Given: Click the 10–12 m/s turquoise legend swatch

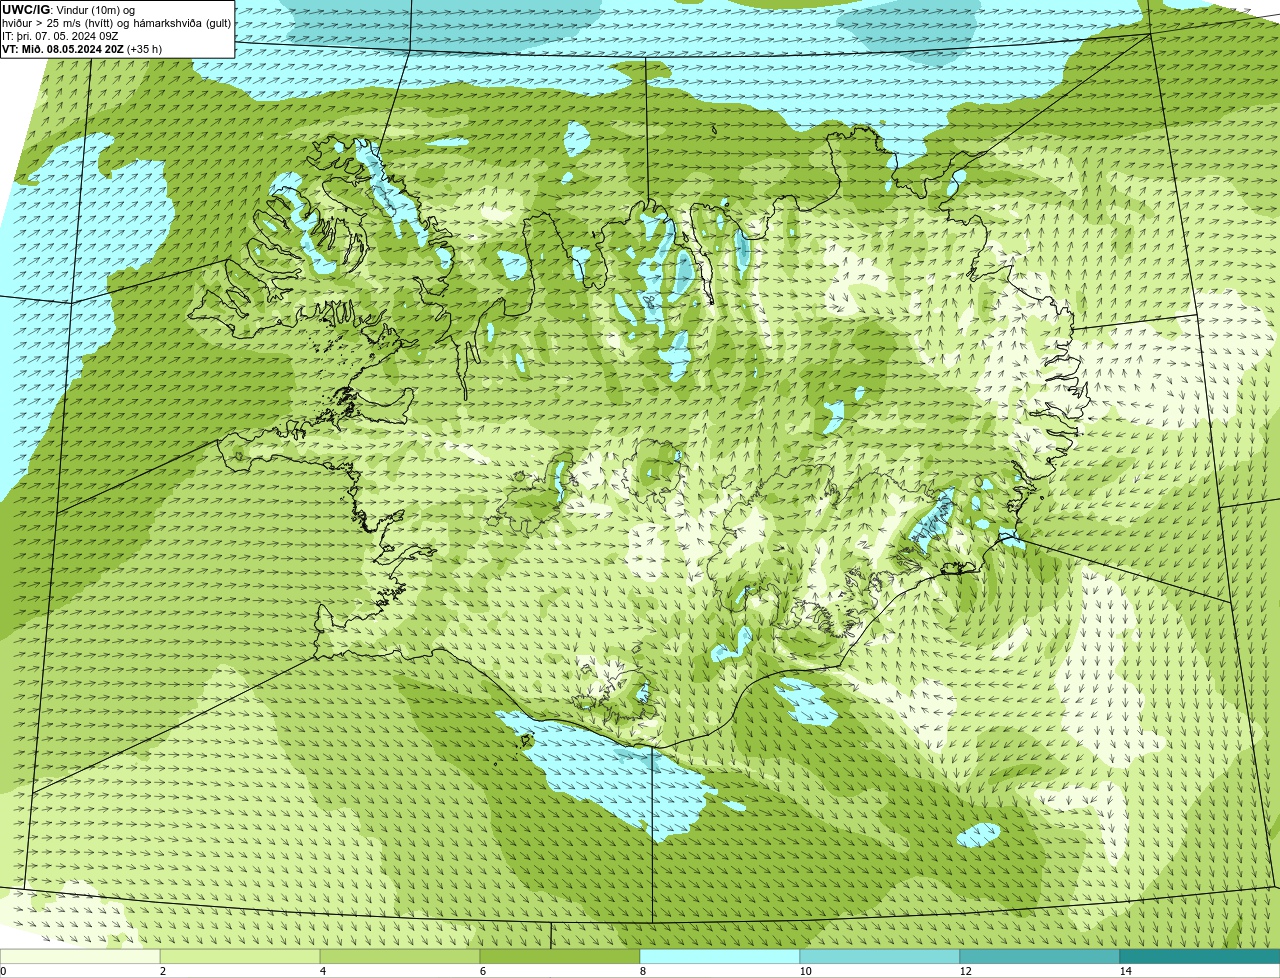Looking at the screenshot, I should coord(880,956).
